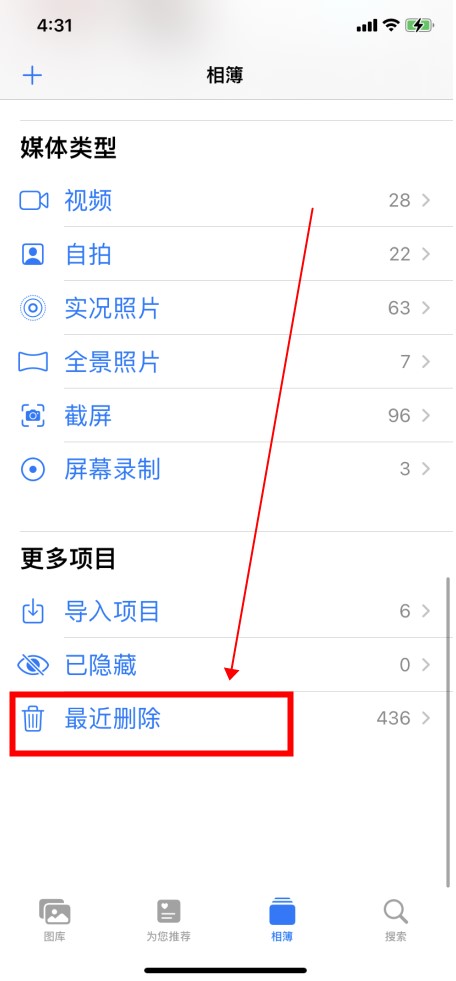Tap the panorama icon next to 全景照片
Screen dimensions: 456x981
point(33,362)
